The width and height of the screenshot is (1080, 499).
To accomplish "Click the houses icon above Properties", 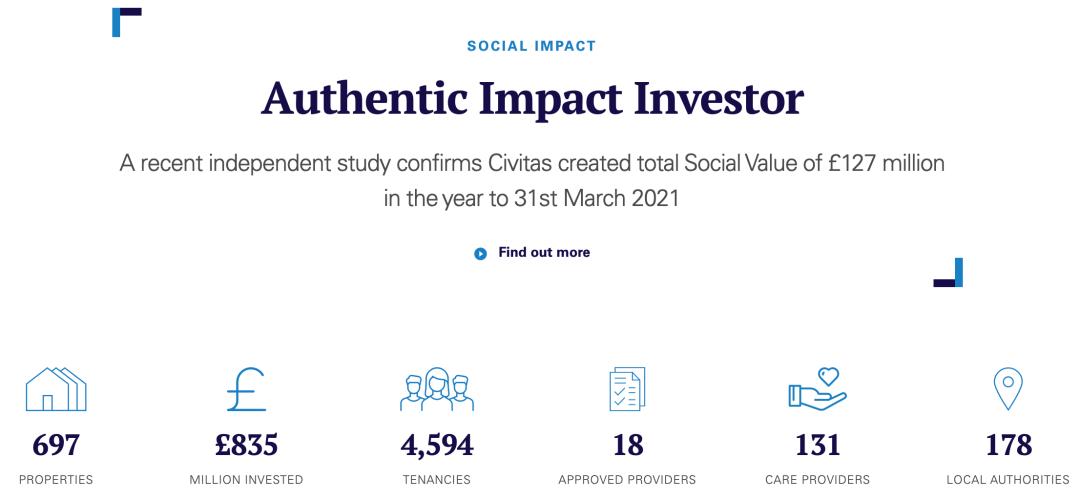I will tap(56, 389).
